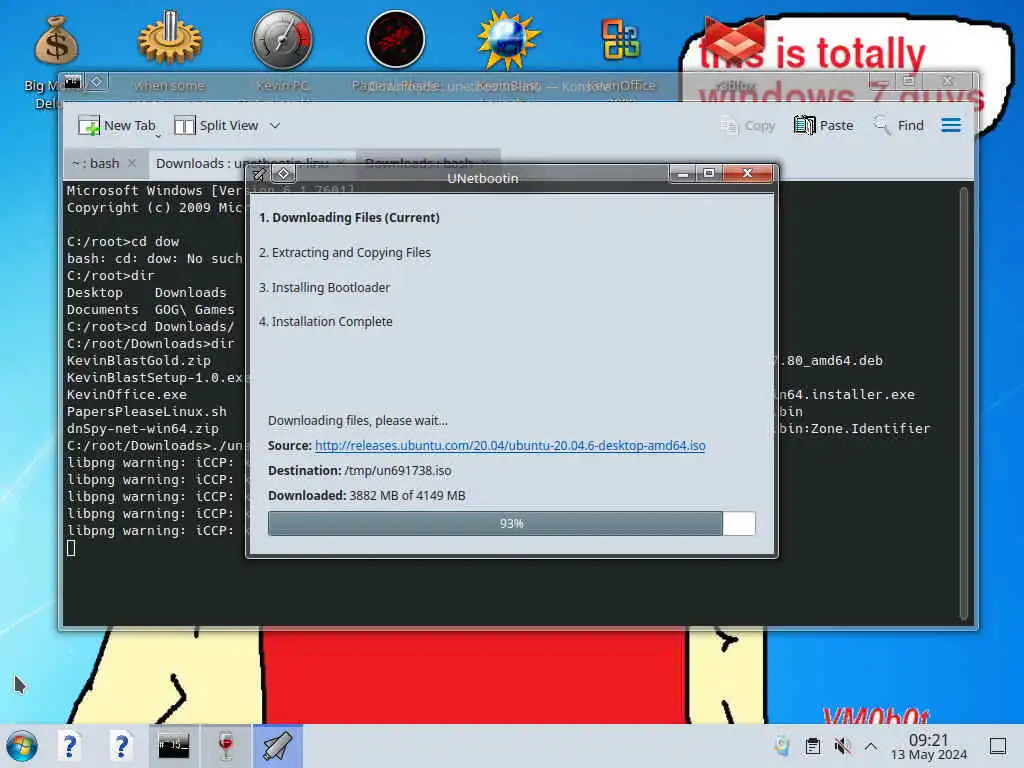
Task: Click the 93% download progress bar
Action: [x=511, y=524]
